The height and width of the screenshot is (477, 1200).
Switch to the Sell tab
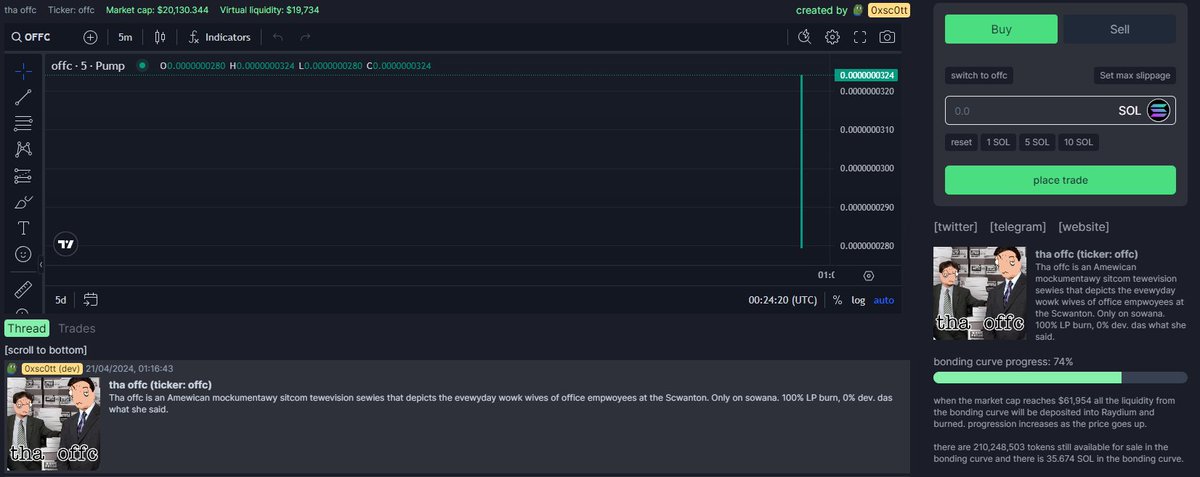coord(1119,29)
